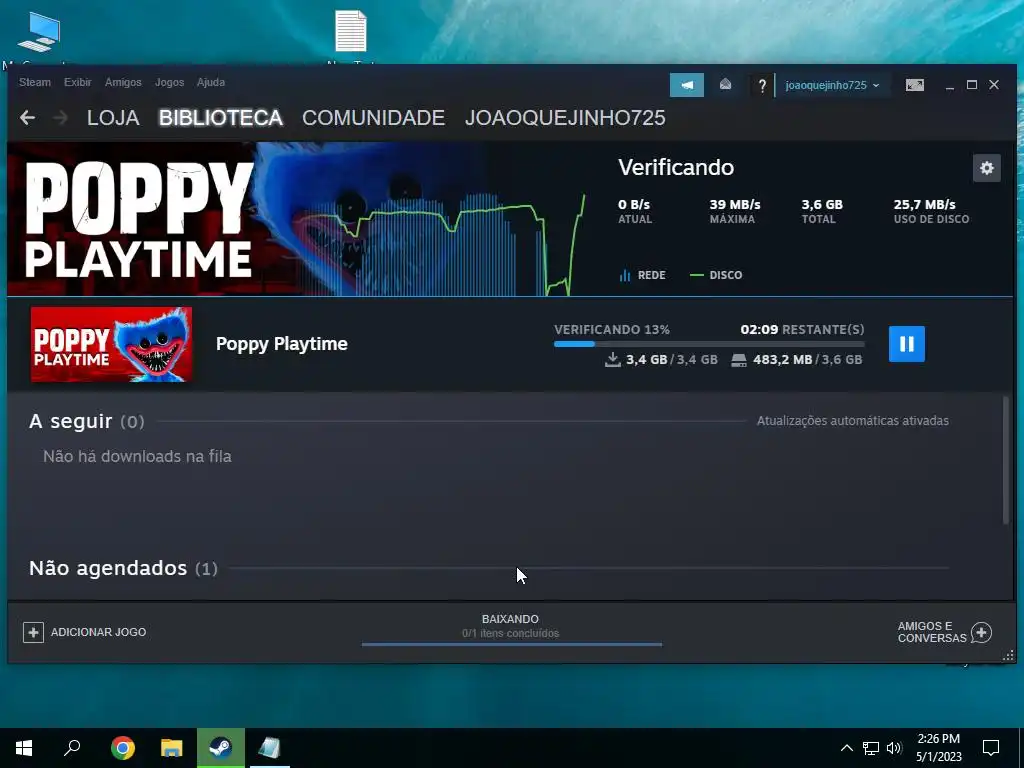The width and height of the screenshot is (1024, 768).
Task: Open download settings gear icon
Action: [x=986, y=168]
